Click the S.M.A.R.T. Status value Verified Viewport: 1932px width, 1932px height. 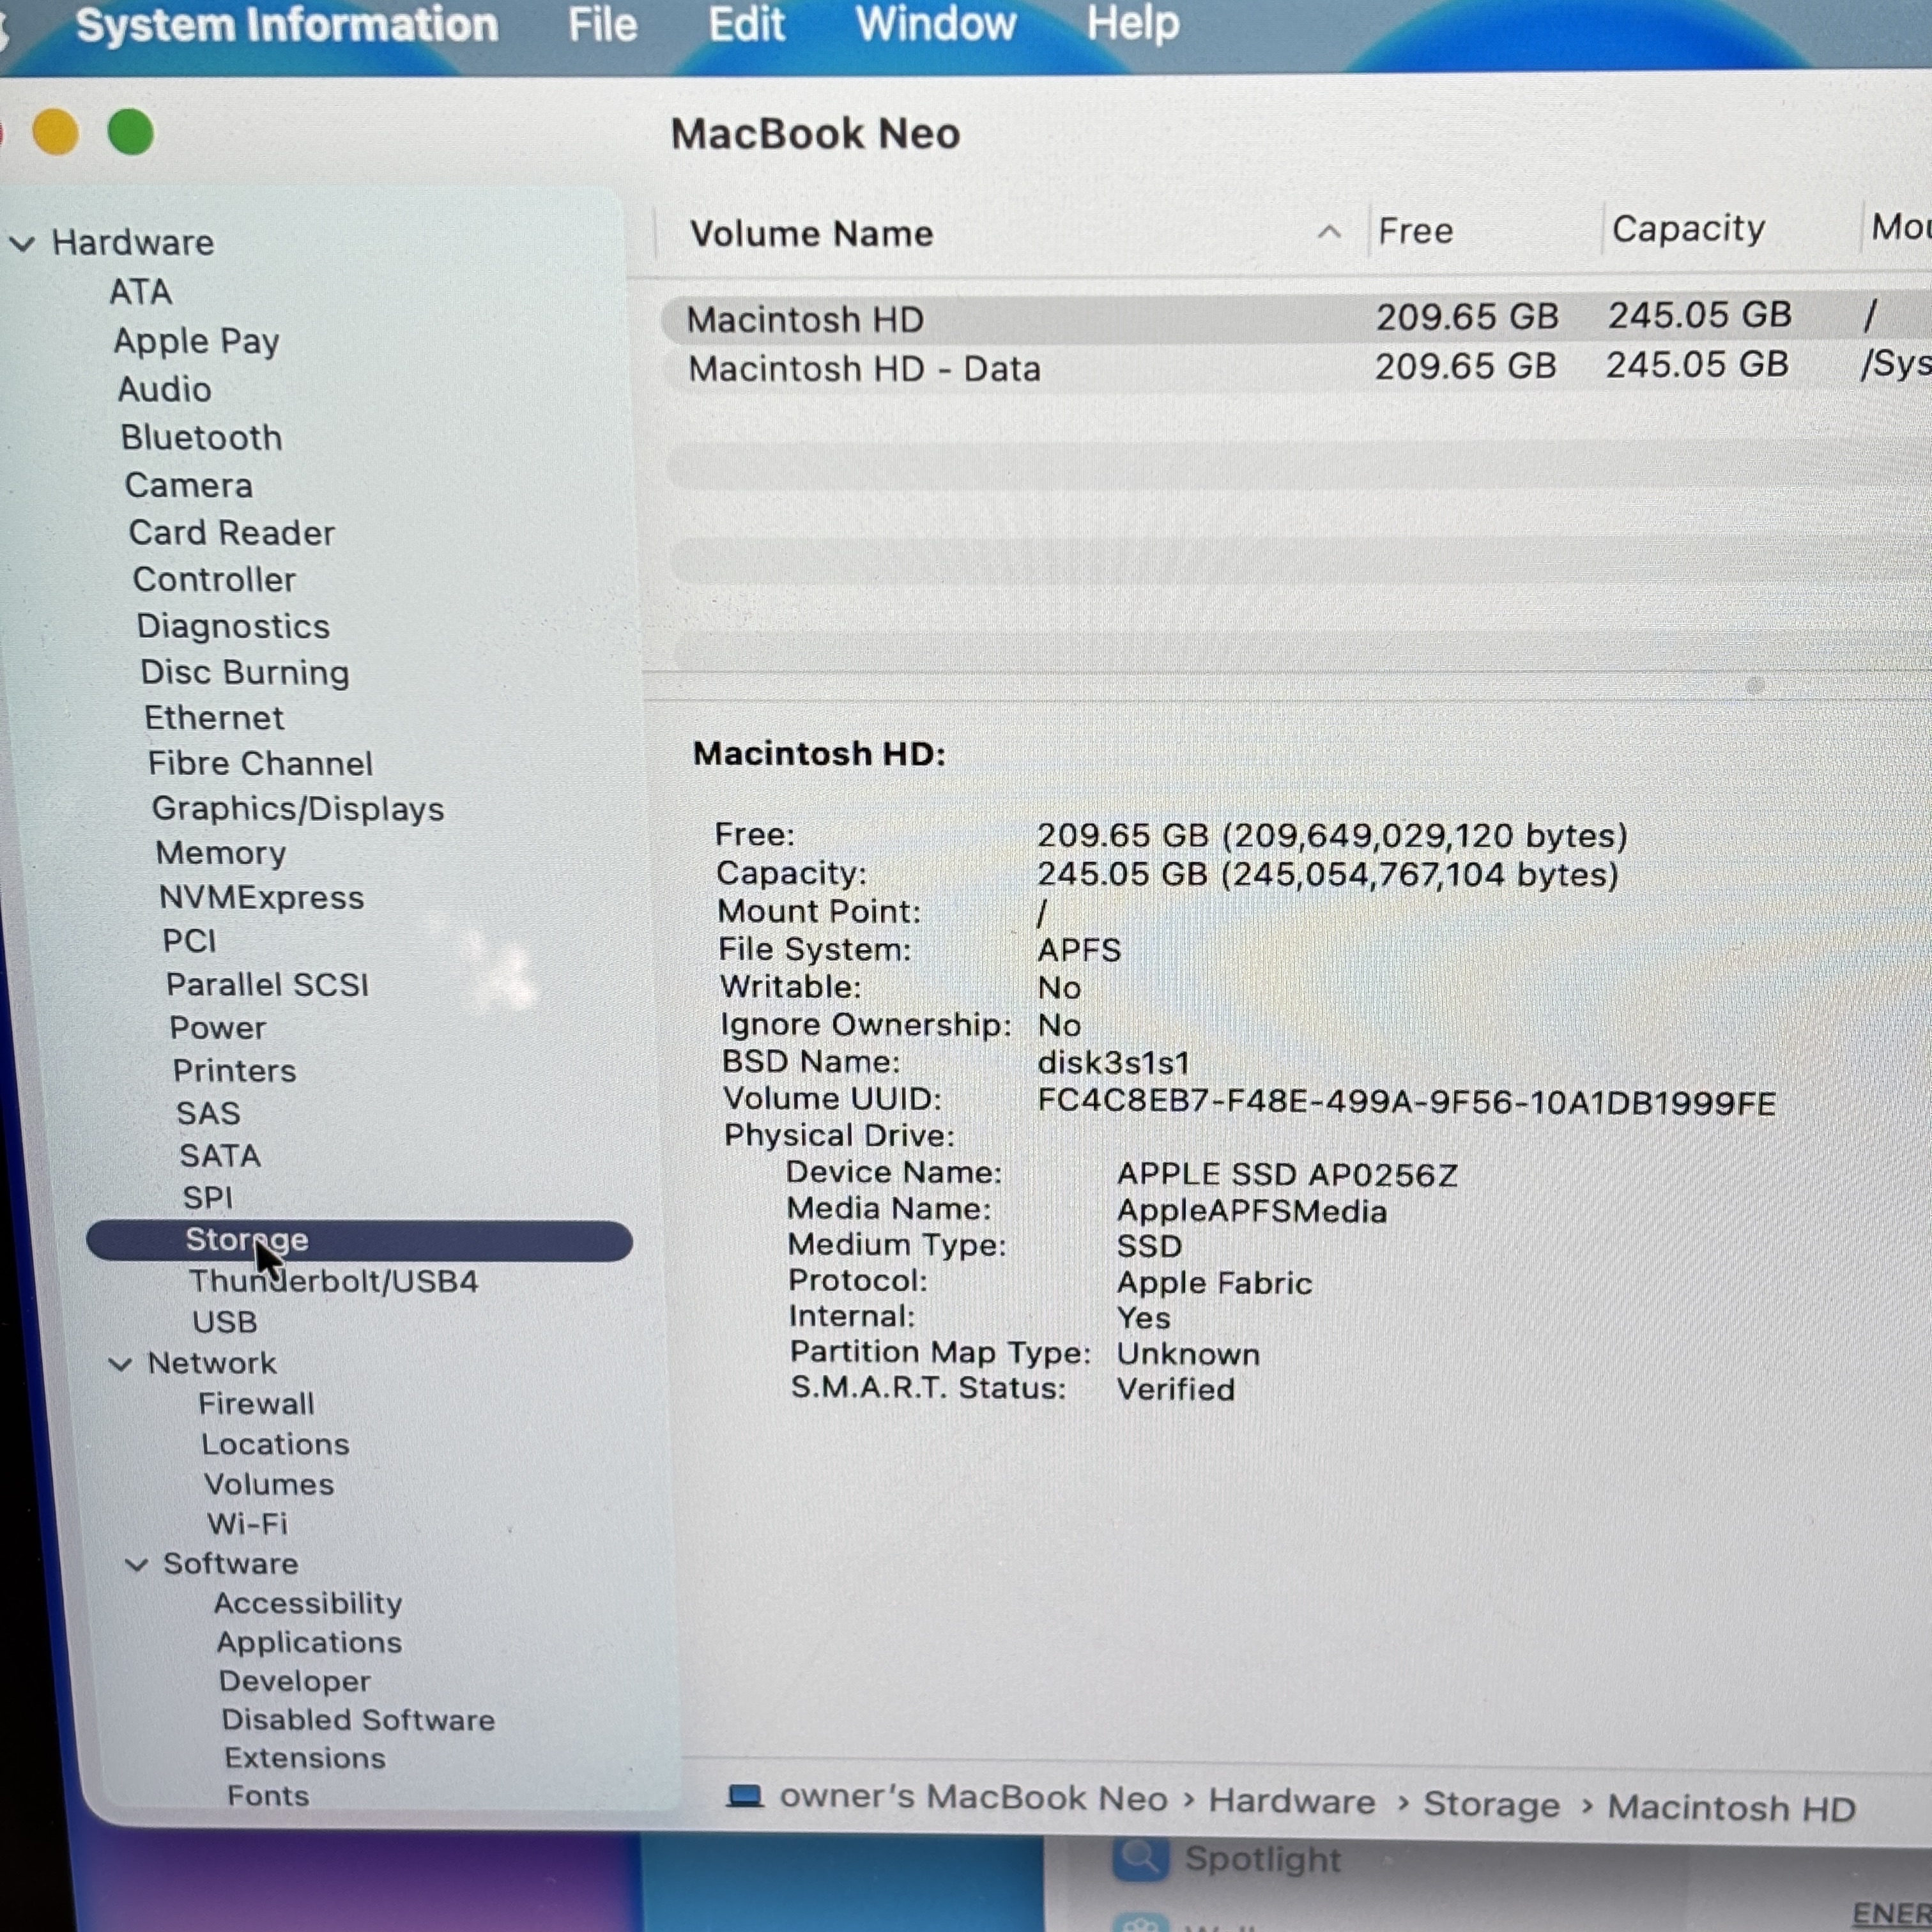[x=1175, y=1389]
